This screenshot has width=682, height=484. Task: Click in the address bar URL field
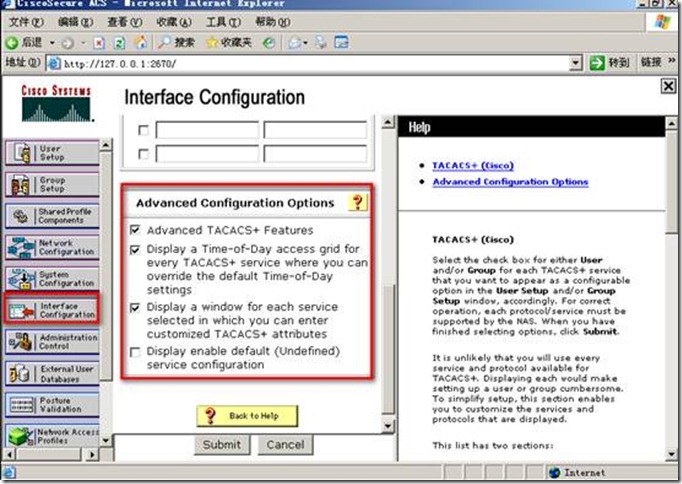pyautogui.click(x=307, y=63)
